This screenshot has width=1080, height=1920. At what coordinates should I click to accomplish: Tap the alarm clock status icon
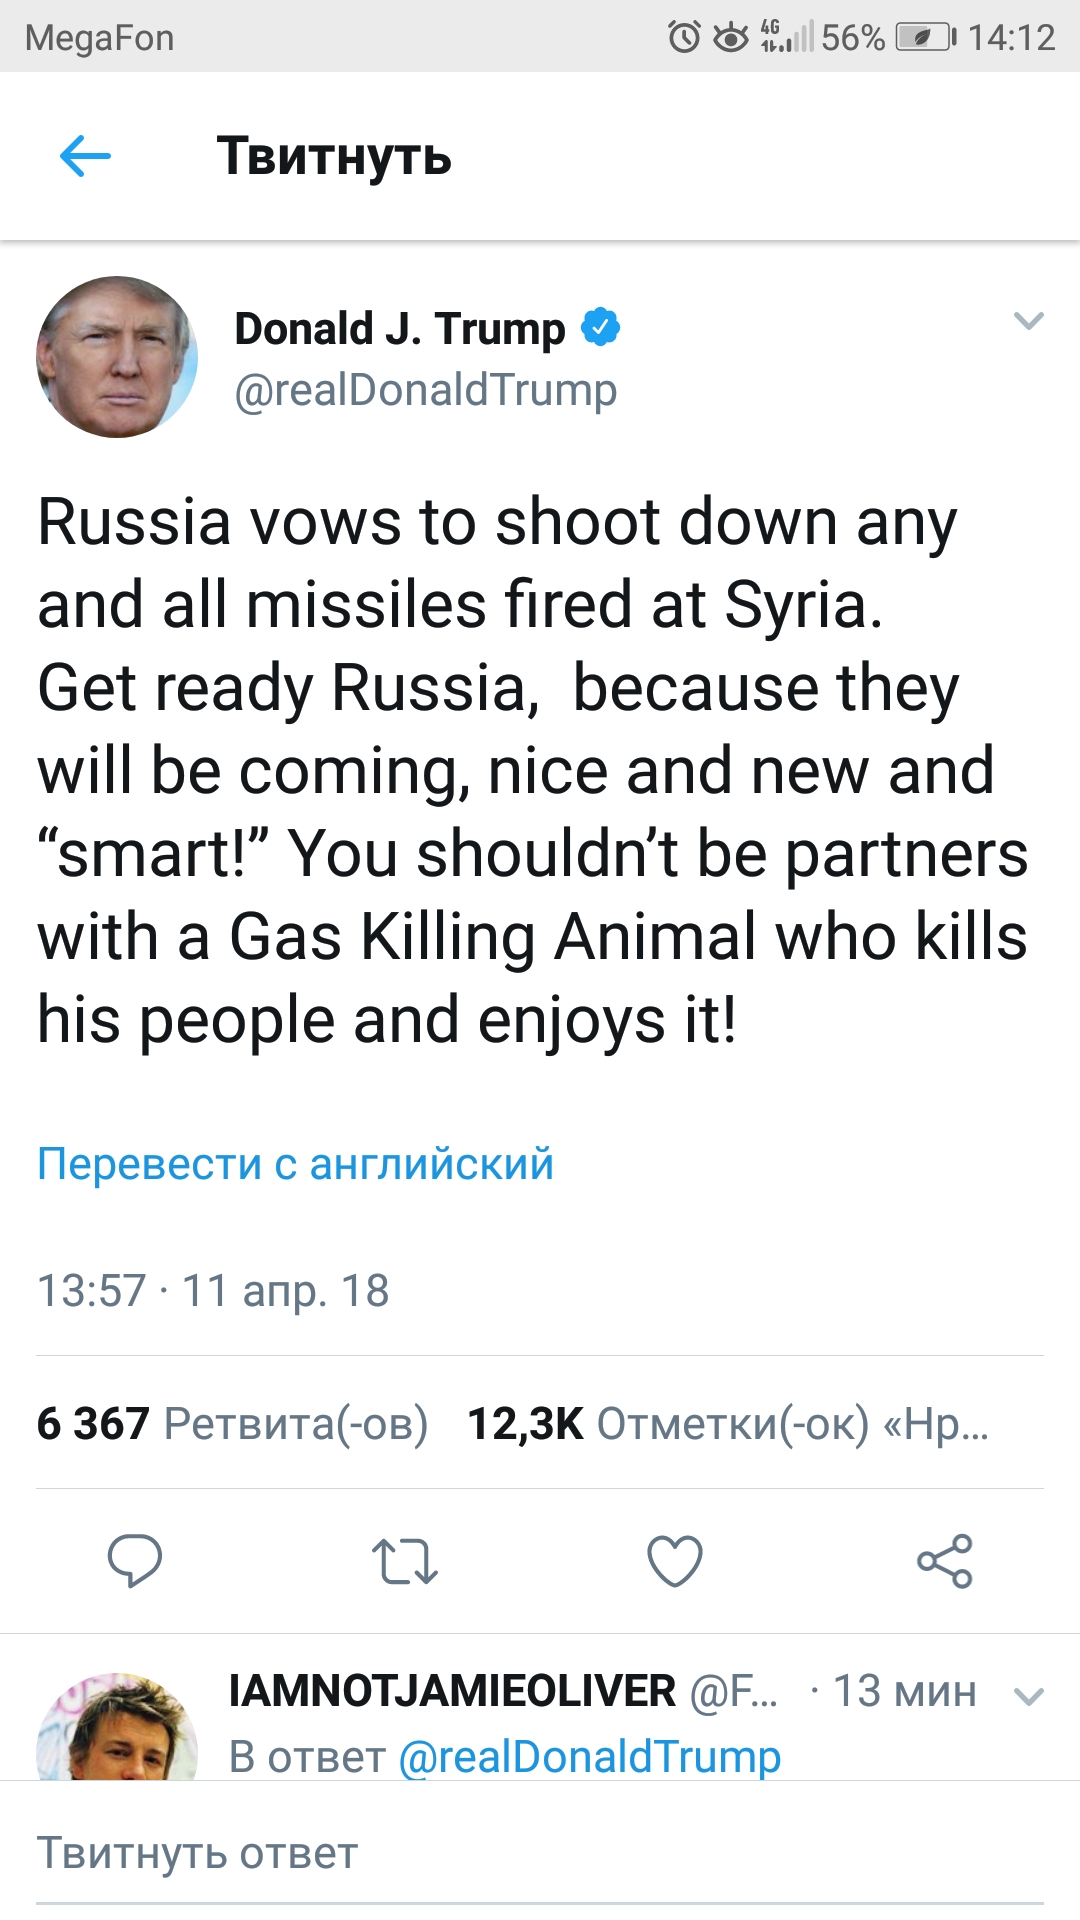pyautogui.click(x=684, y=38)
